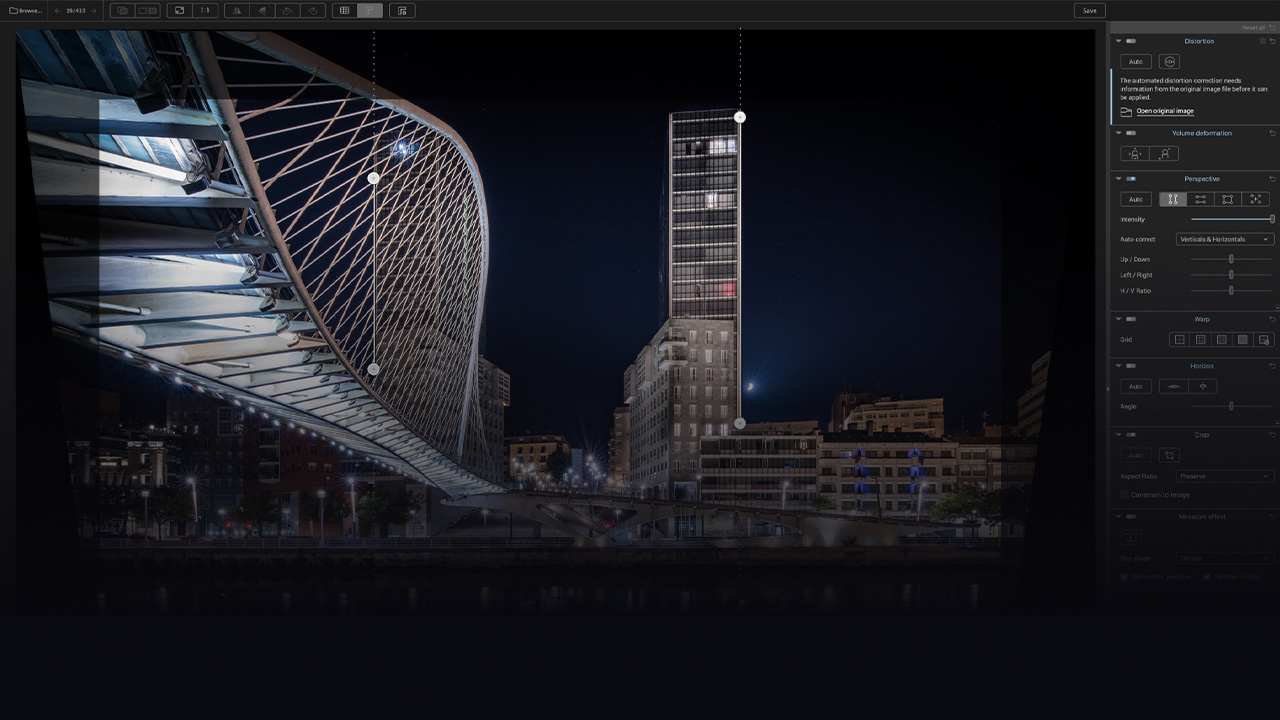1280x720 pixels.
Task: Select the force verticals parallel tool
Action: pyautogui.click(x=1173, y=198)
